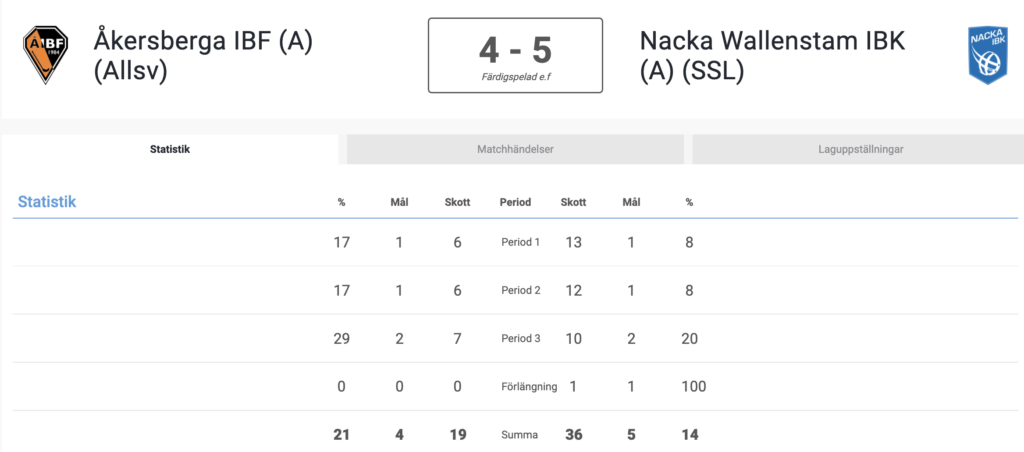Click the Färdigspelad e.f status text

(x=515, y=77)
